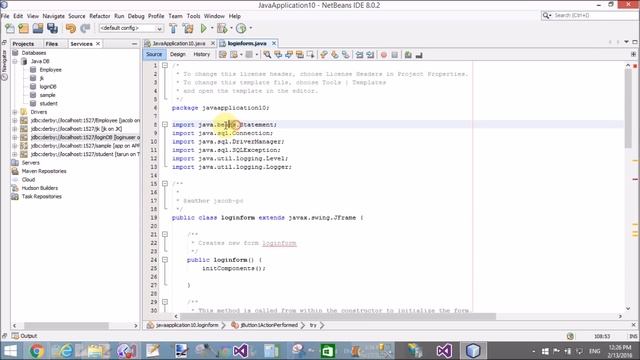This screenshot has width=640, height=360.
Task: Open the Refactor menu
Action: tap(100, 16)
